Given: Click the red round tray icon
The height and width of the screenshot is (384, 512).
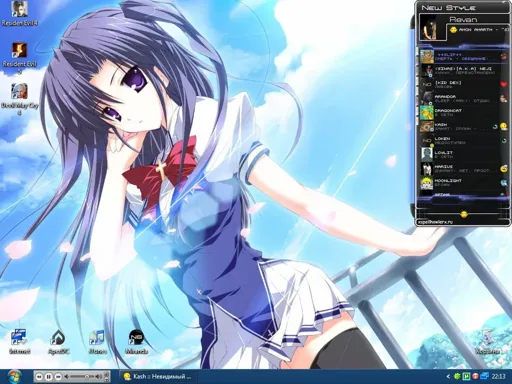Looking at the screenshot, I should tap(475, 377).
